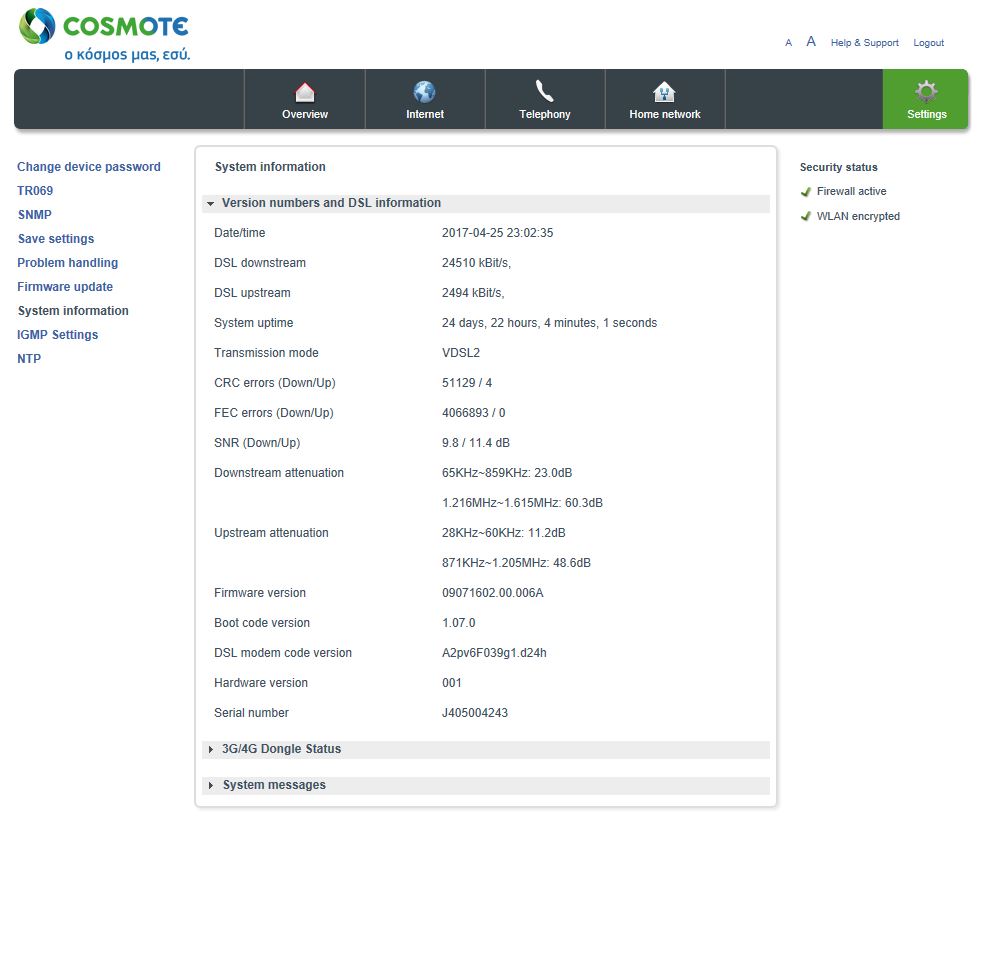
Task: Select System information in sidebar
Action: 73,311
